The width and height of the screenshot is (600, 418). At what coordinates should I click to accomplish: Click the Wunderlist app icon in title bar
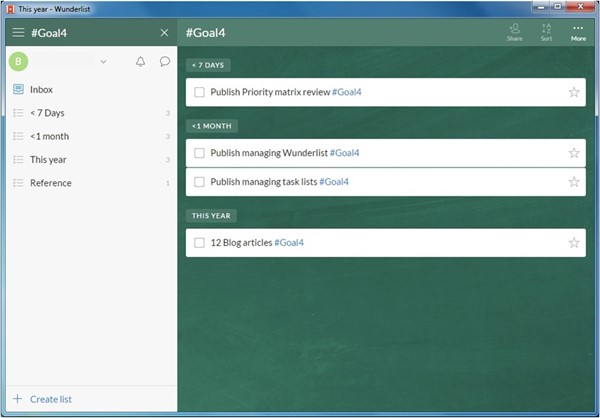point(11,9)
